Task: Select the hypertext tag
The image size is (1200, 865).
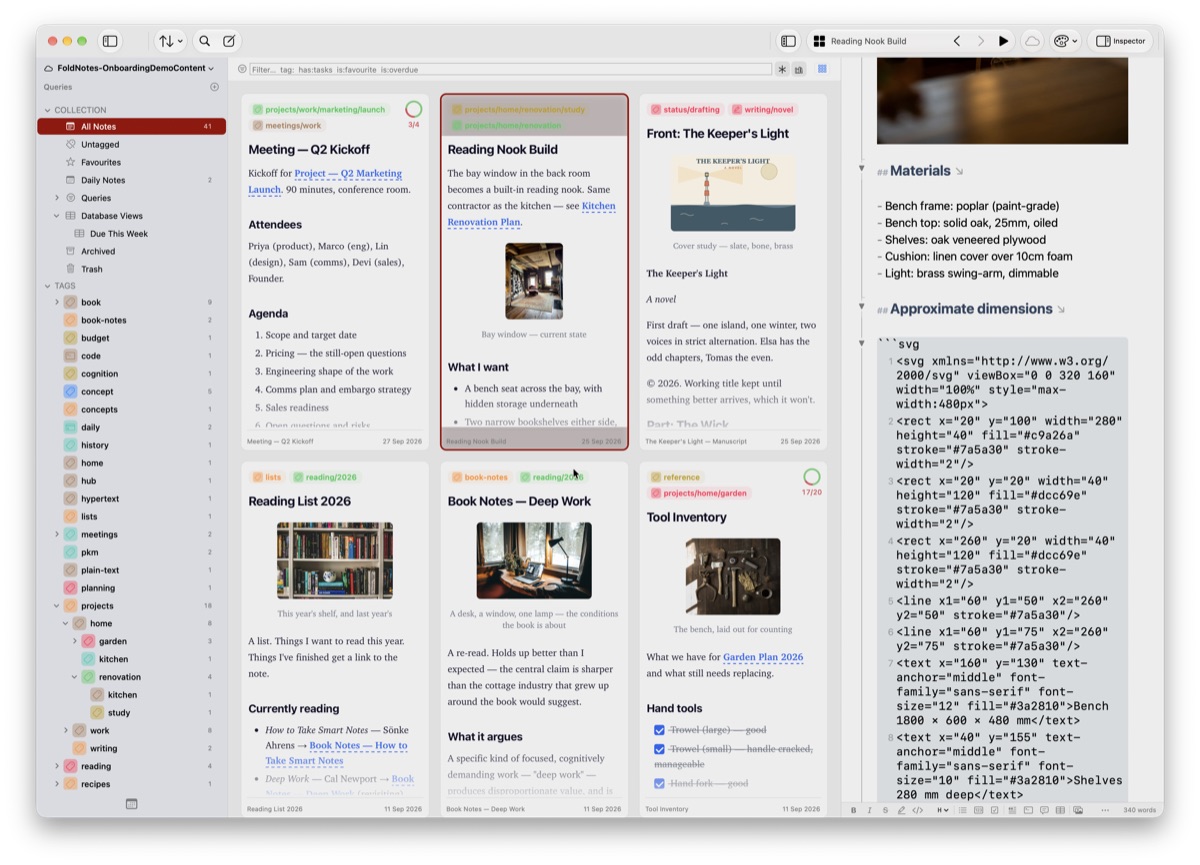Action: (131, 499)
